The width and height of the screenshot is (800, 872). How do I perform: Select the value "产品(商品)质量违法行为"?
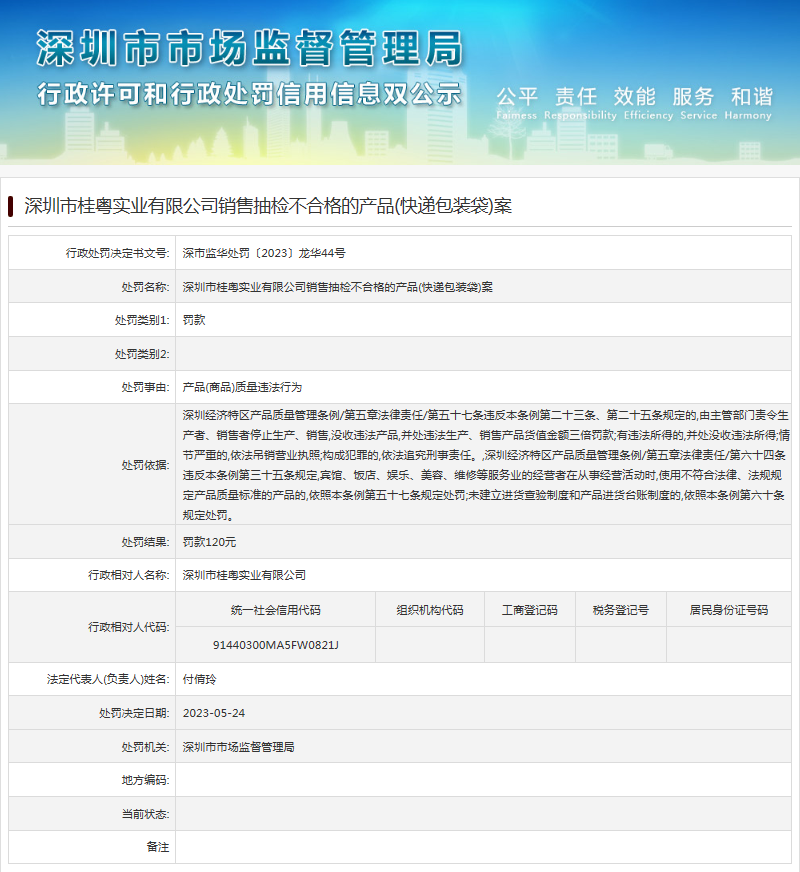242,388
